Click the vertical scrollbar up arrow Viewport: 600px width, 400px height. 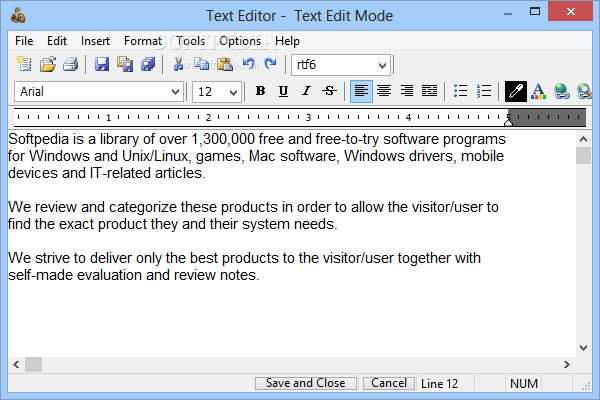[584, 139]
